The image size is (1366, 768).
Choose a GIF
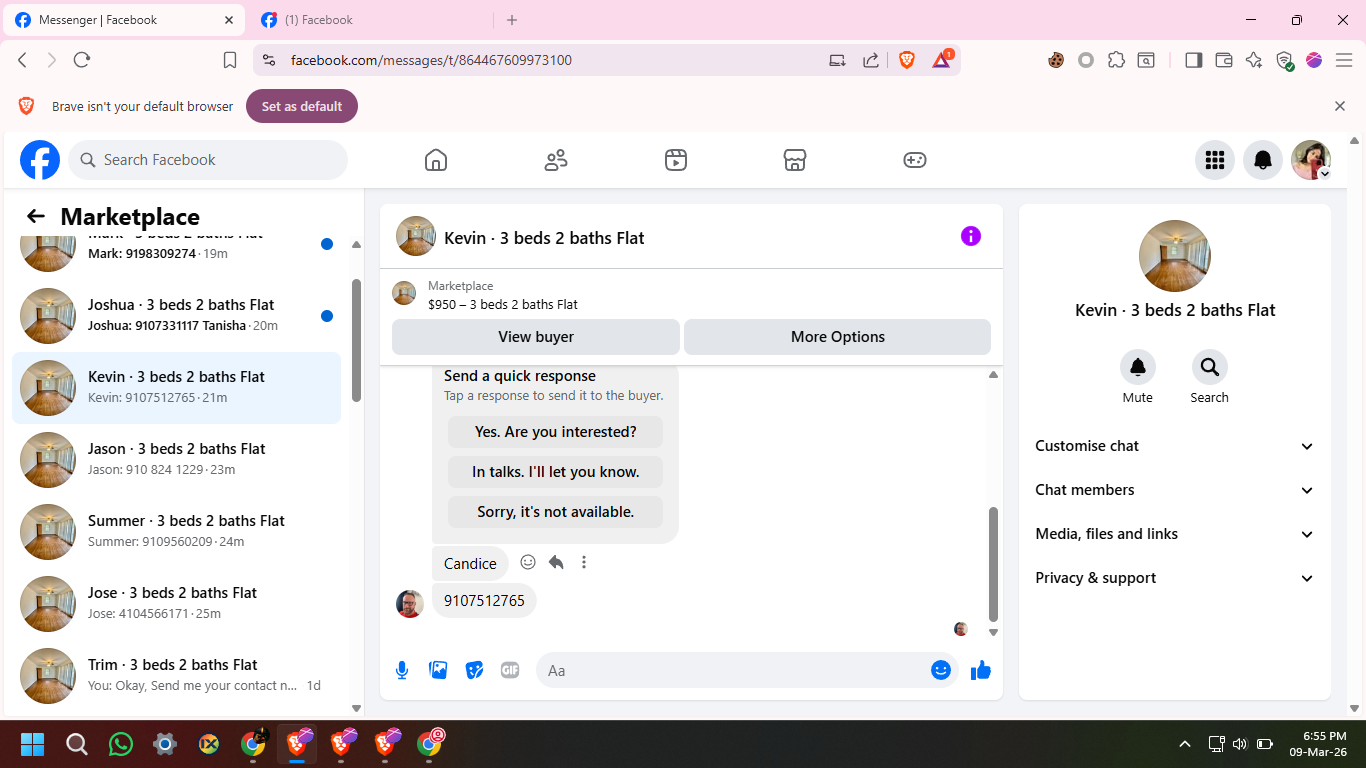pyautogui.click(x=510, y=670)
